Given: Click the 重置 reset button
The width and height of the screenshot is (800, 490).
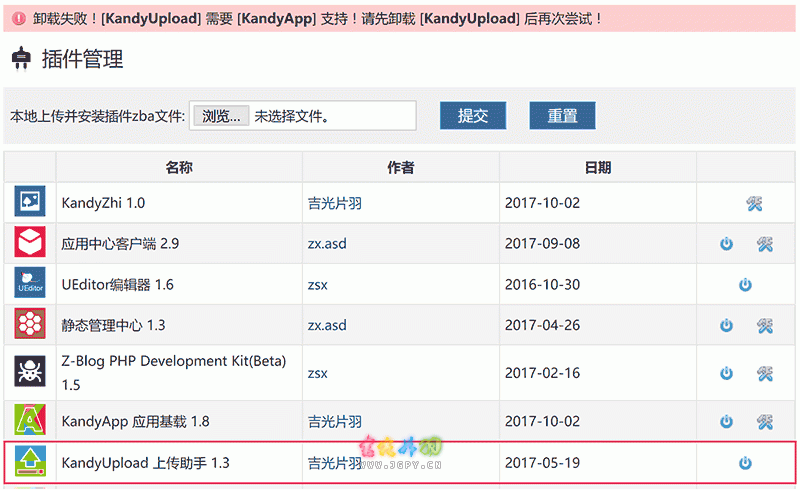Looking at the screenshot, I should coord(562,115).
